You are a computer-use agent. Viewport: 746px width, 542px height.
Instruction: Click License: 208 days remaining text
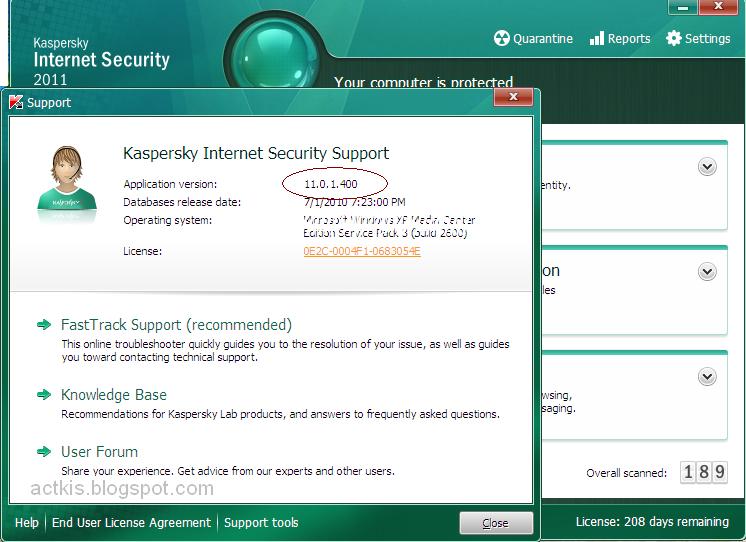pos(652,522)
